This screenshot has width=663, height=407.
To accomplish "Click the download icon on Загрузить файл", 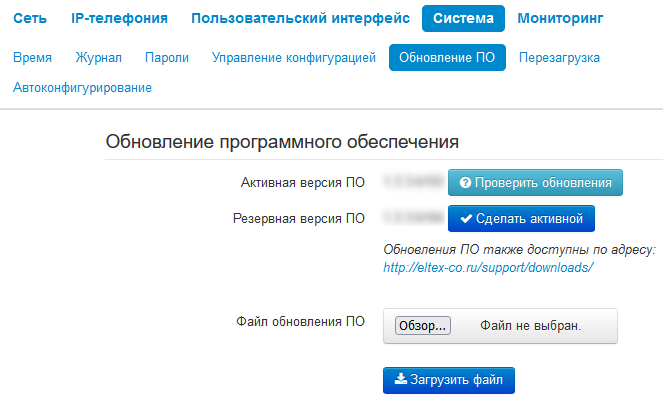I will 401,380.
